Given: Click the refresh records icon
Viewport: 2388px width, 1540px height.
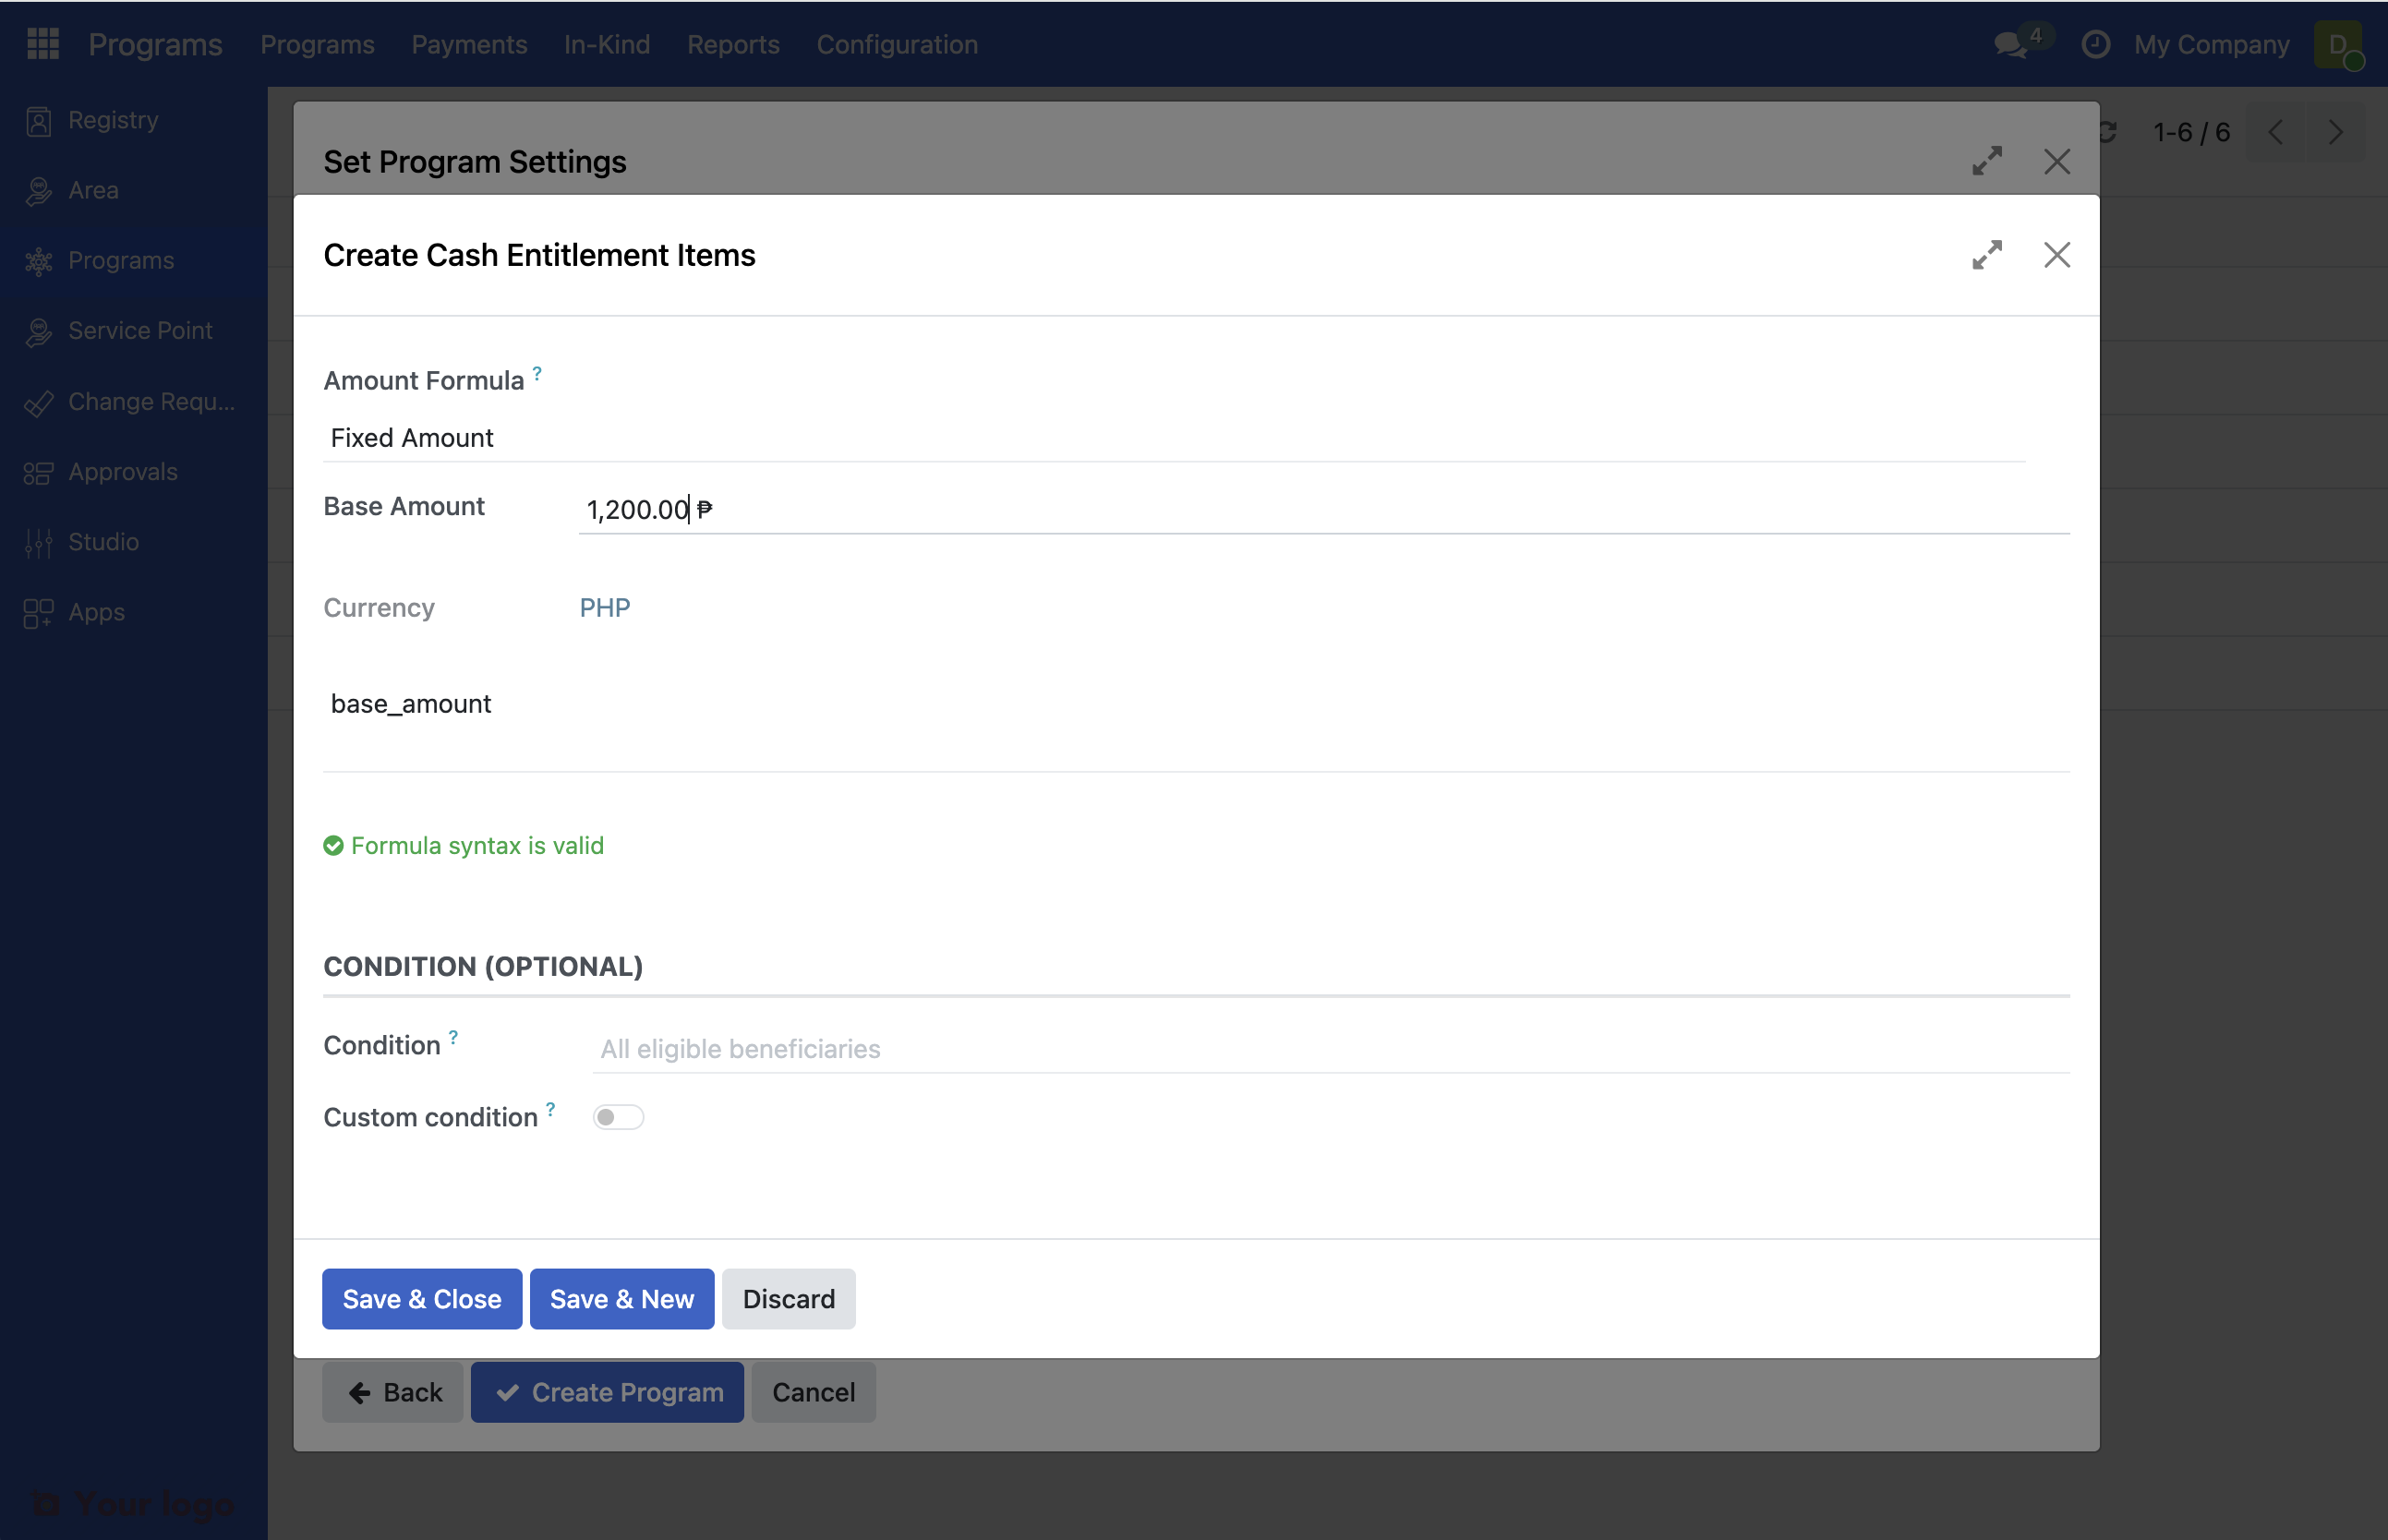Looking at the screenshot, I should (2109, 131).
